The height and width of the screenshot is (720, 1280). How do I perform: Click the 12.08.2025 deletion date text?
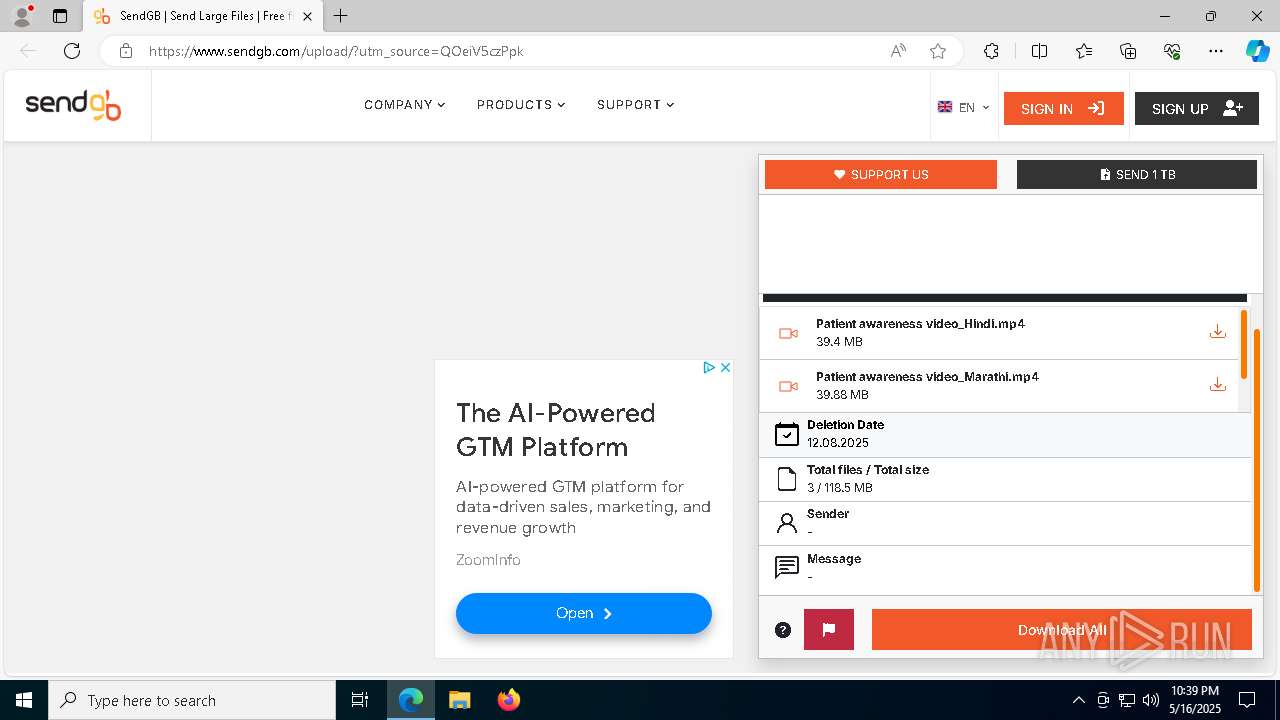click(x=838, y=443)
